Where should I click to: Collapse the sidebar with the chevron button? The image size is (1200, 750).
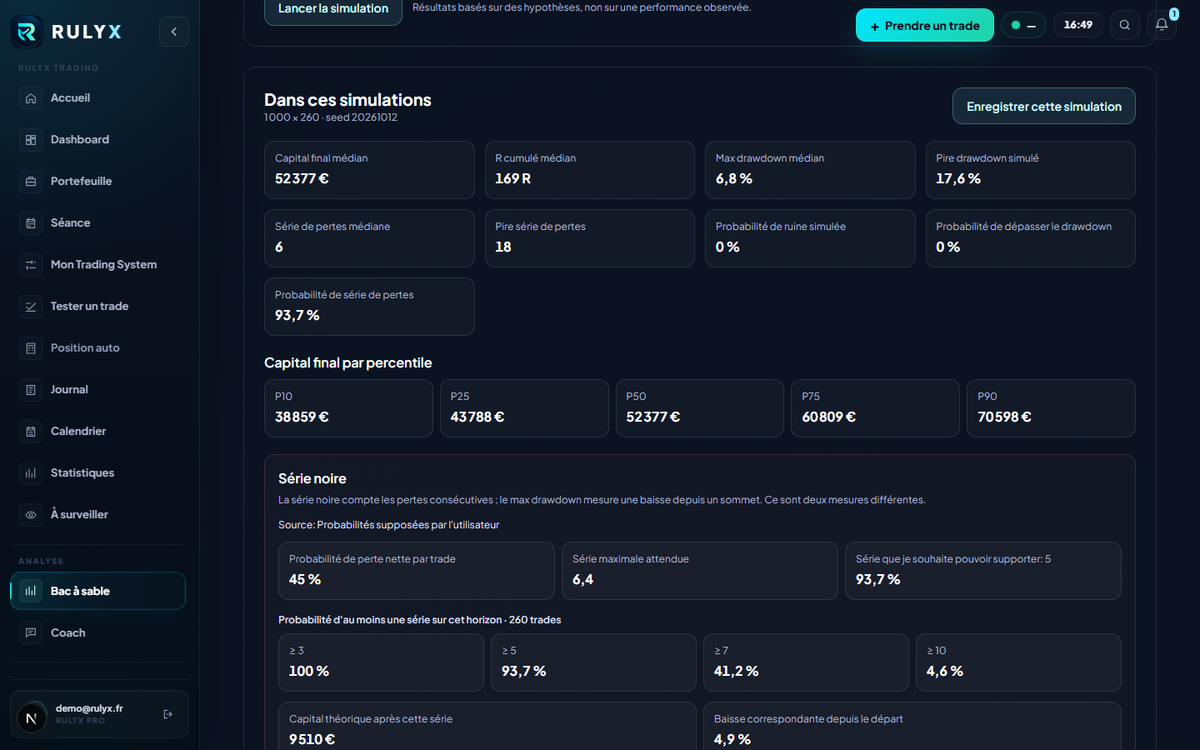coord(173,32)
